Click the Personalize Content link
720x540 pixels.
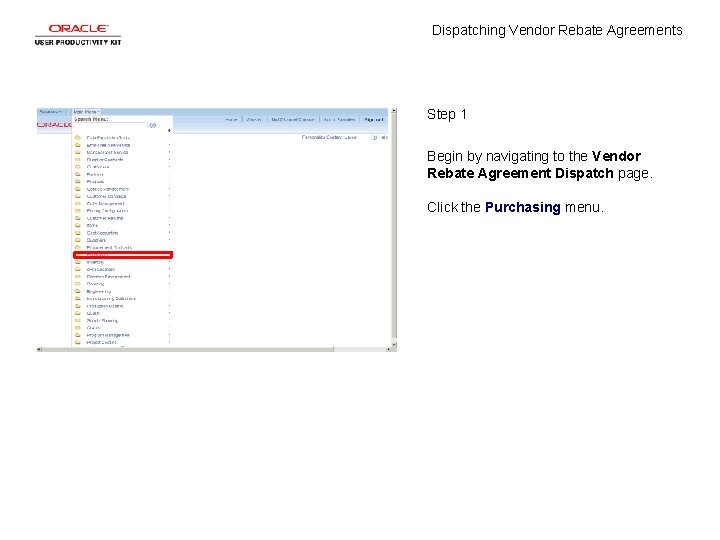[321, 137]
